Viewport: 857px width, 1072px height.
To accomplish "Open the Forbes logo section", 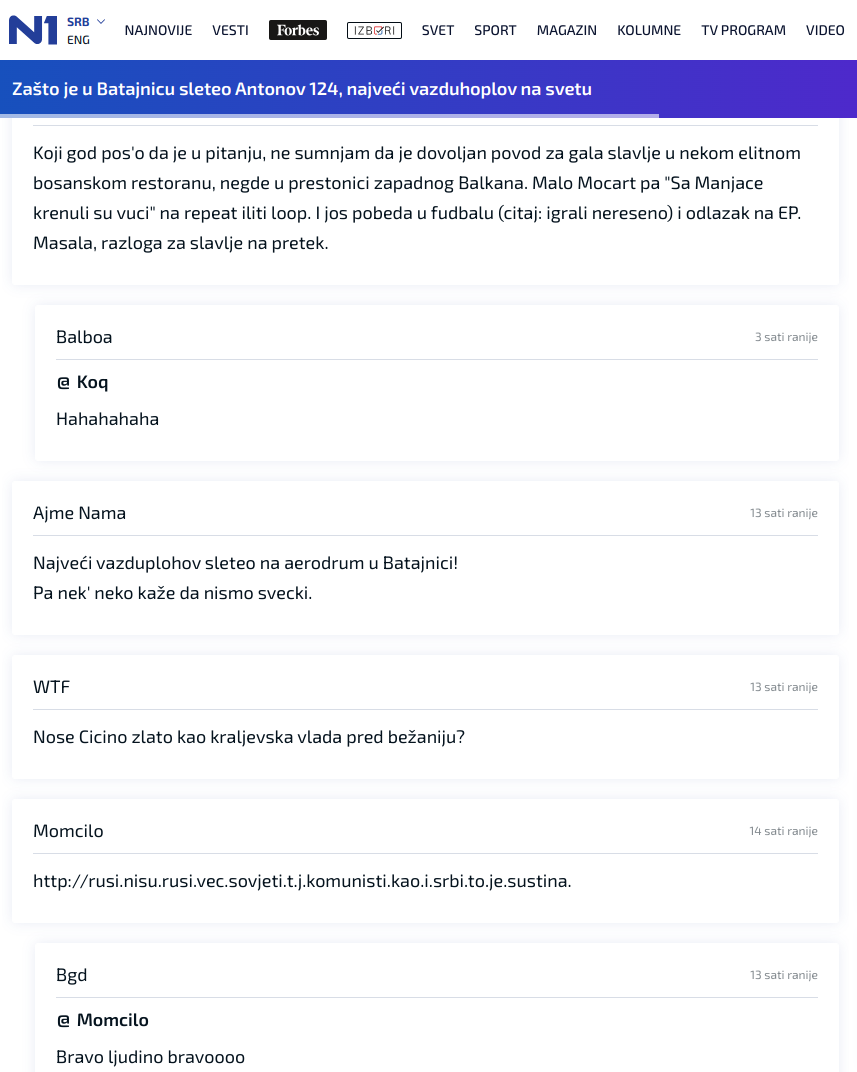I will coord(298,30).
